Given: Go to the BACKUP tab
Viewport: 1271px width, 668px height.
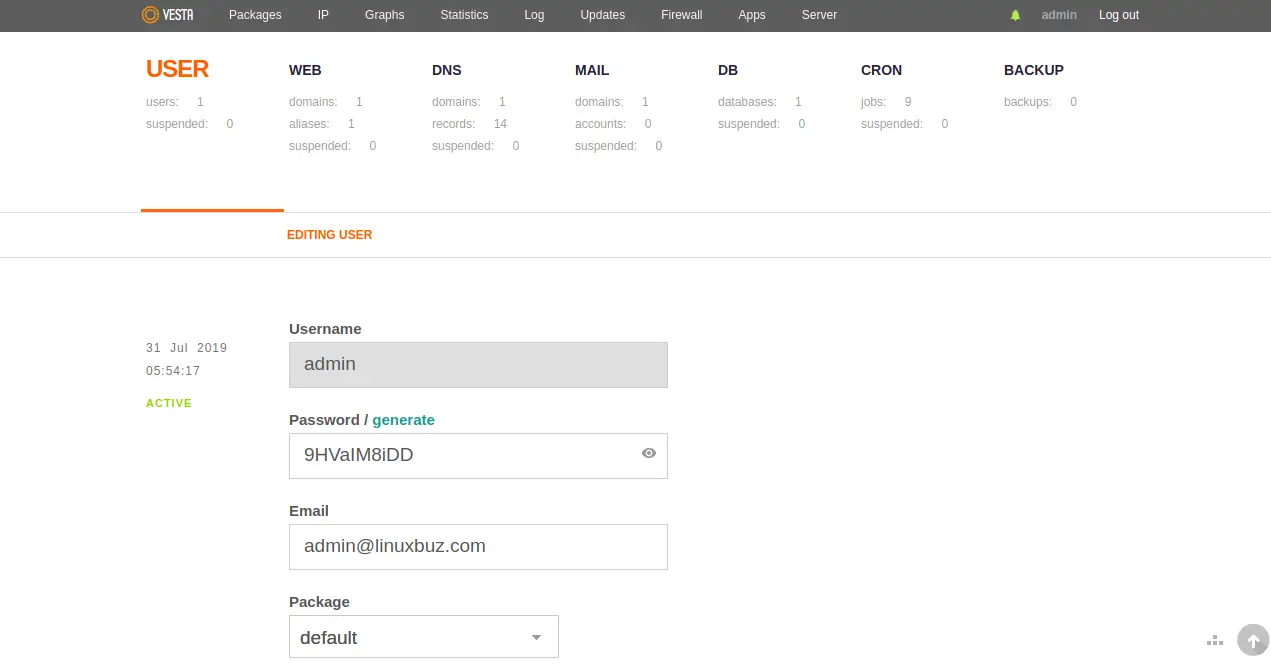Looking at the screenshot, I should coord(1033,70).
